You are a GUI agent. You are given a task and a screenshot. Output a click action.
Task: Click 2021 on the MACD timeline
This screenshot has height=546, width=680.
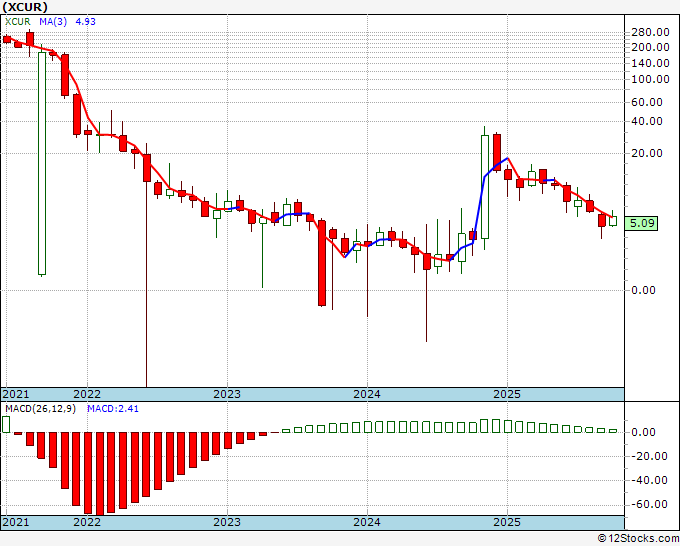pyautogui.click(x=16, y=522)
